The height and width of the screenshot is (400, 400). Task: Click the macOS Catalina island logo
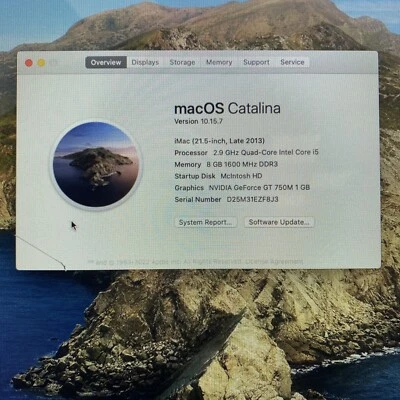tap(96, 164)
